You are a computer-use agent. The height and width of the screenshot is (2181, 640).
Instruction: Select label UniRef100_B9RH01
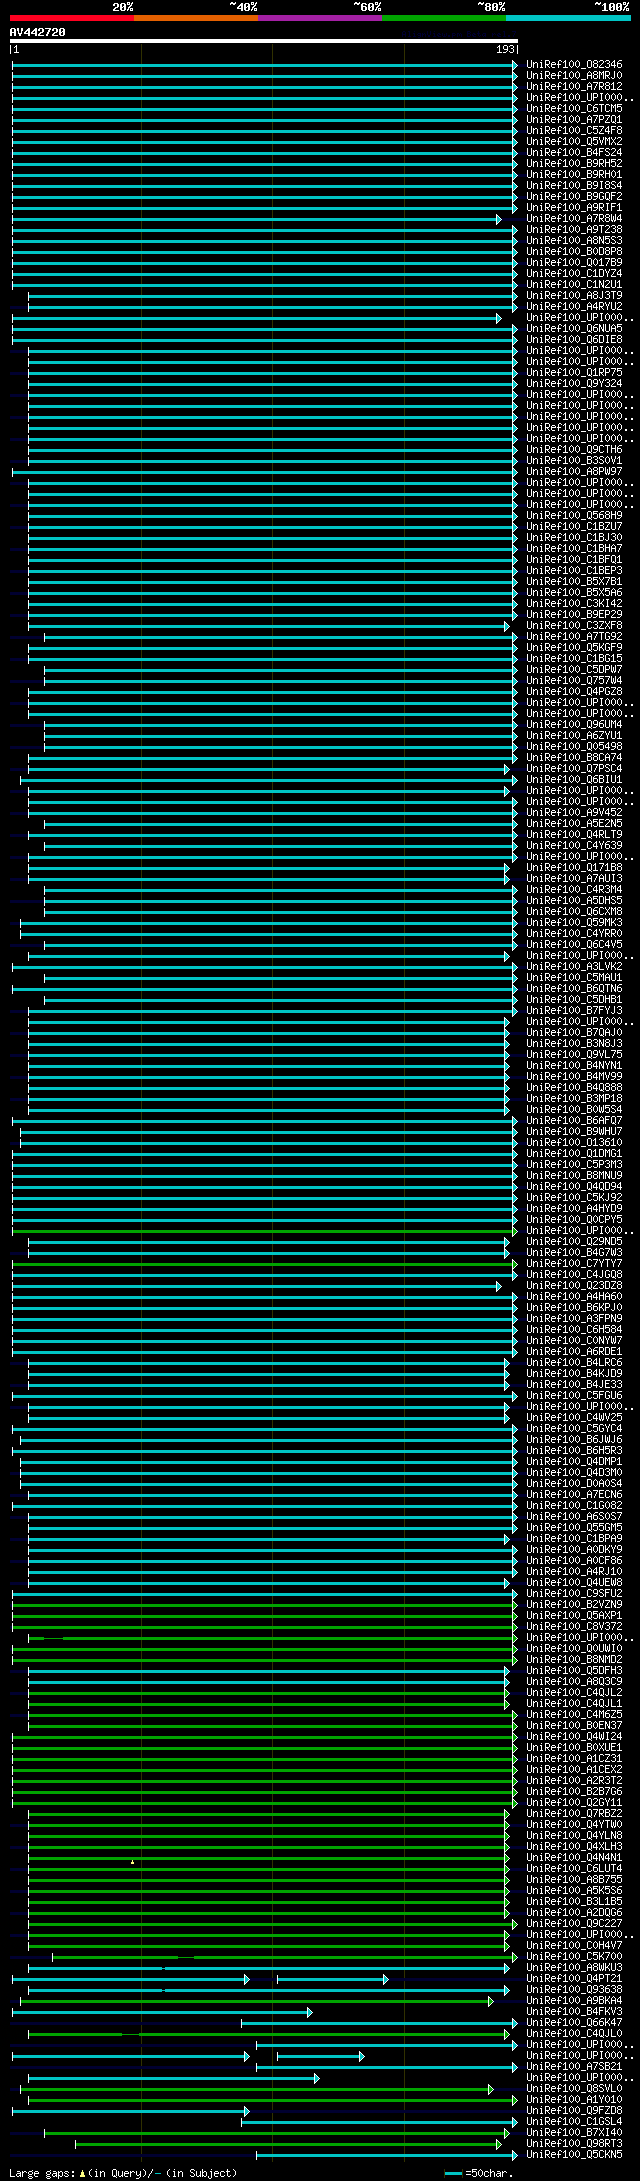click(574, 174)
